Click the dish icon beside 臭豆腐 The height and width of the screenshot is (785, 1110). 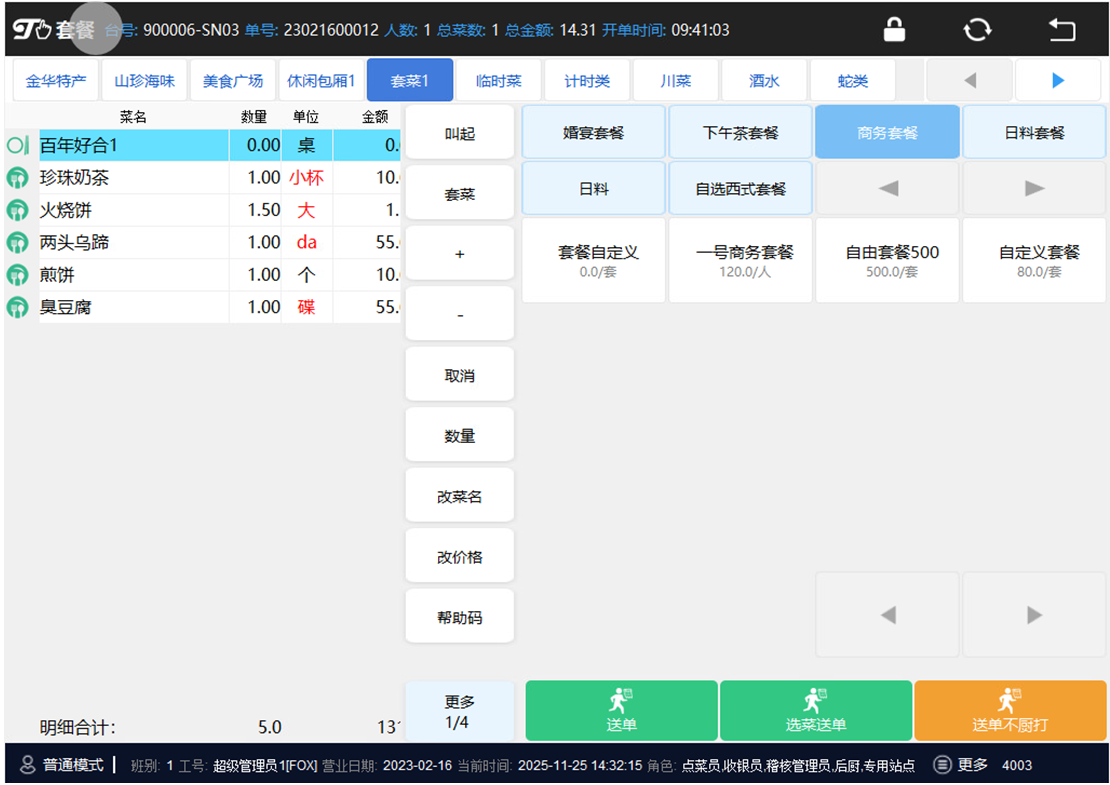[17, 308]
